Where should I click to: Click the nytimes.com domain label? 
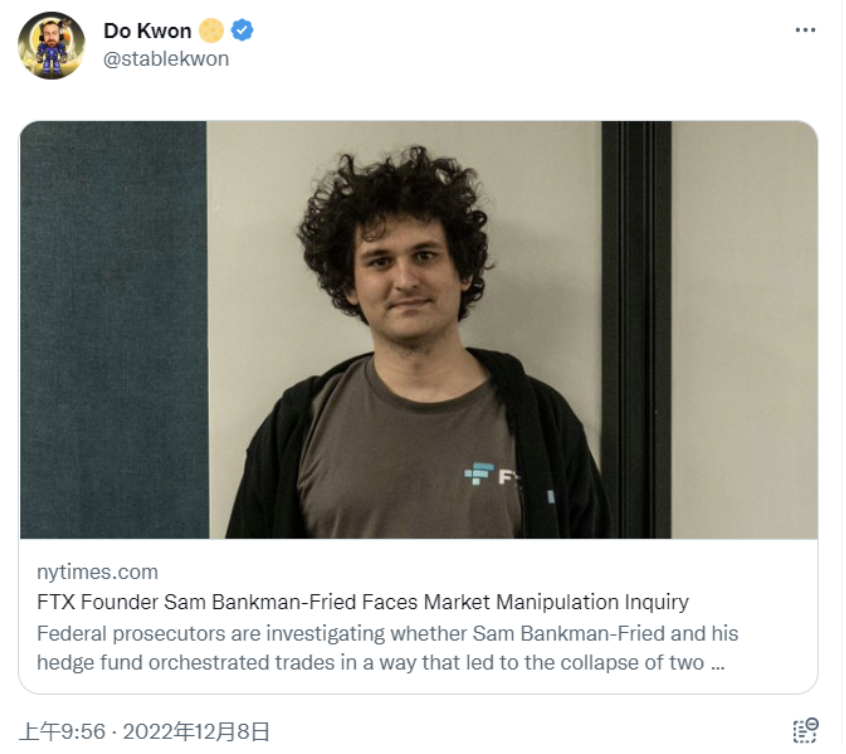[x=98, y=572]
